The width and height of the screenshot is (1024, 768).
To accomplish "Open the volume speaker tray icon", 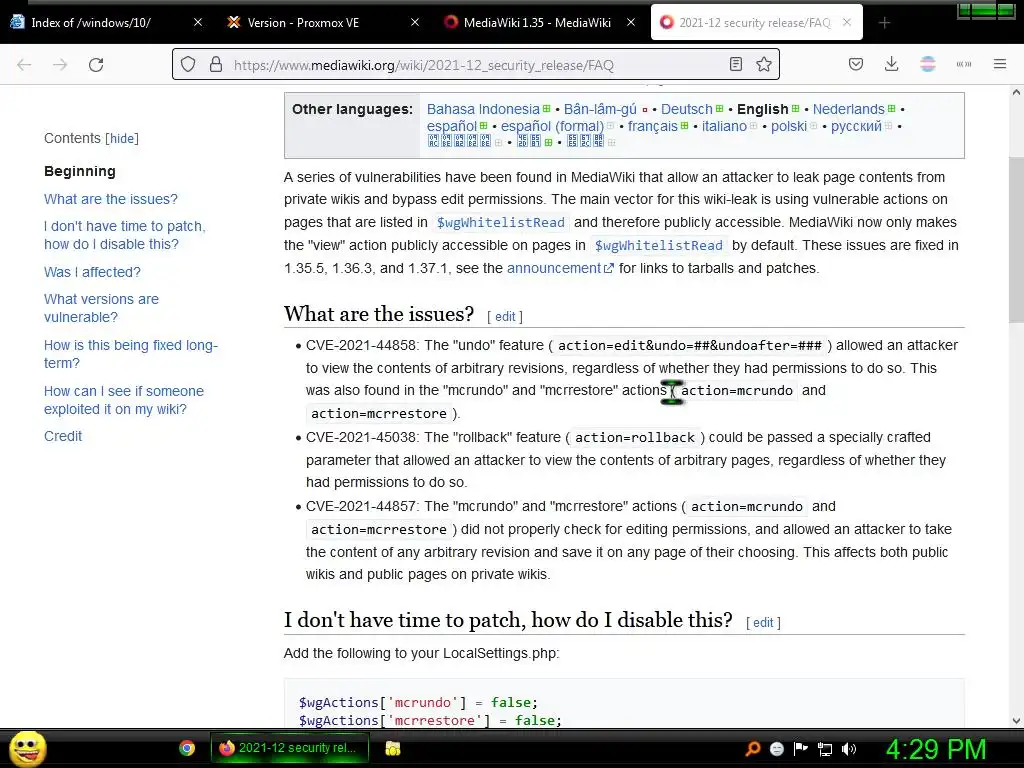I will pyautogui.click(x=849, y=749).
